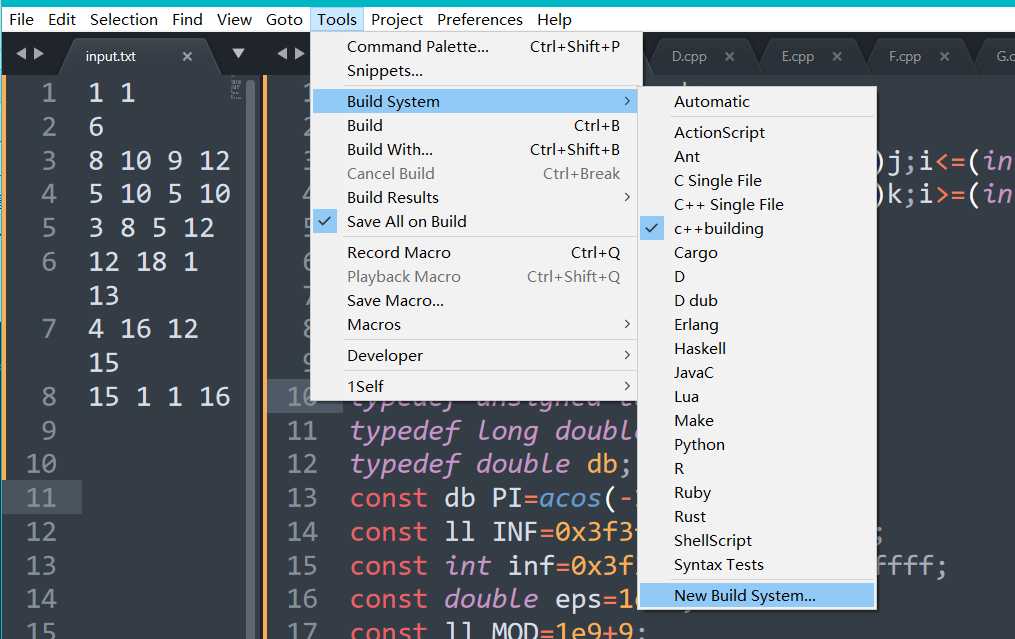Image resolution: width=1015 pixels, height=639 pixels.
Task: Expand Developer submenu
Action: pyautogui.click(x=474, y=355)
